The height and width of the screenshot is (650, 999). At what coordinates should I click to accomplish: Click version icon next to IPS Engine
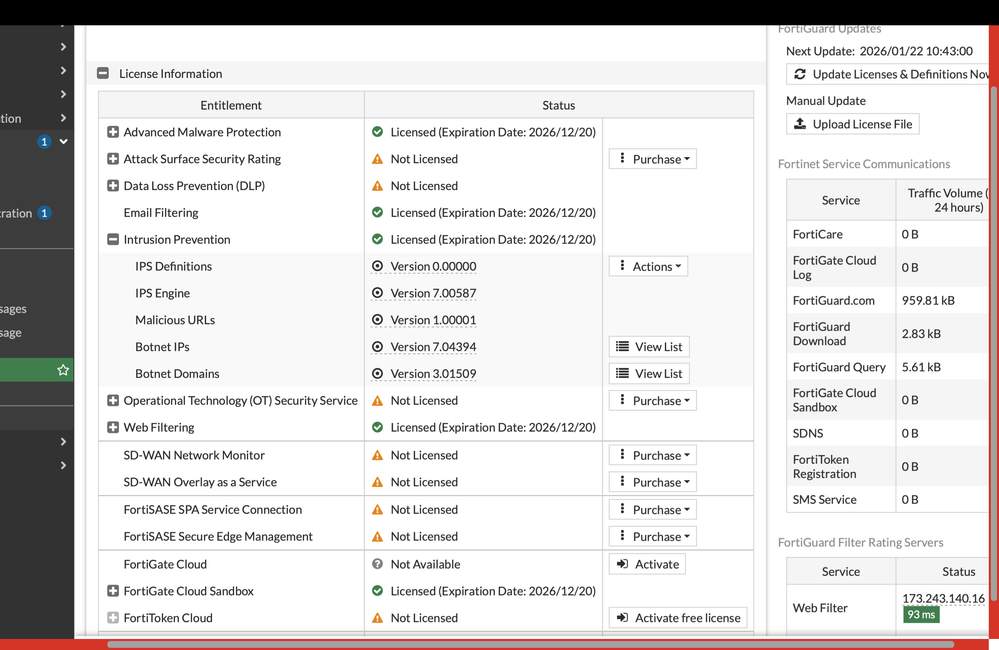377,293
